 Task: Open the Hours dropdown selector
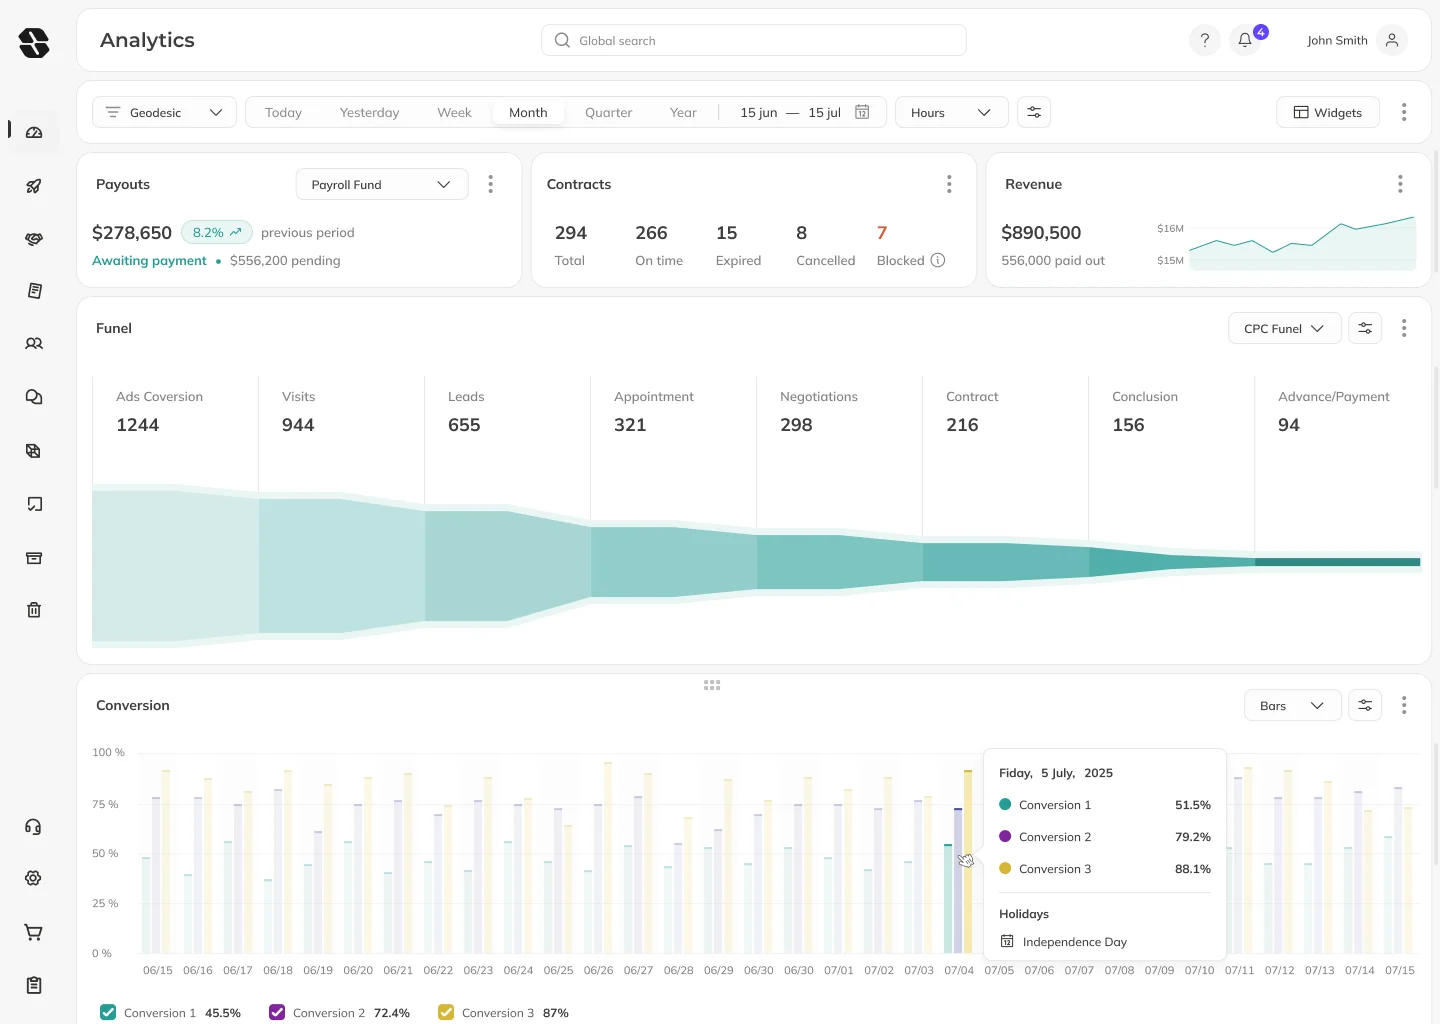click(x=950, y=112)
